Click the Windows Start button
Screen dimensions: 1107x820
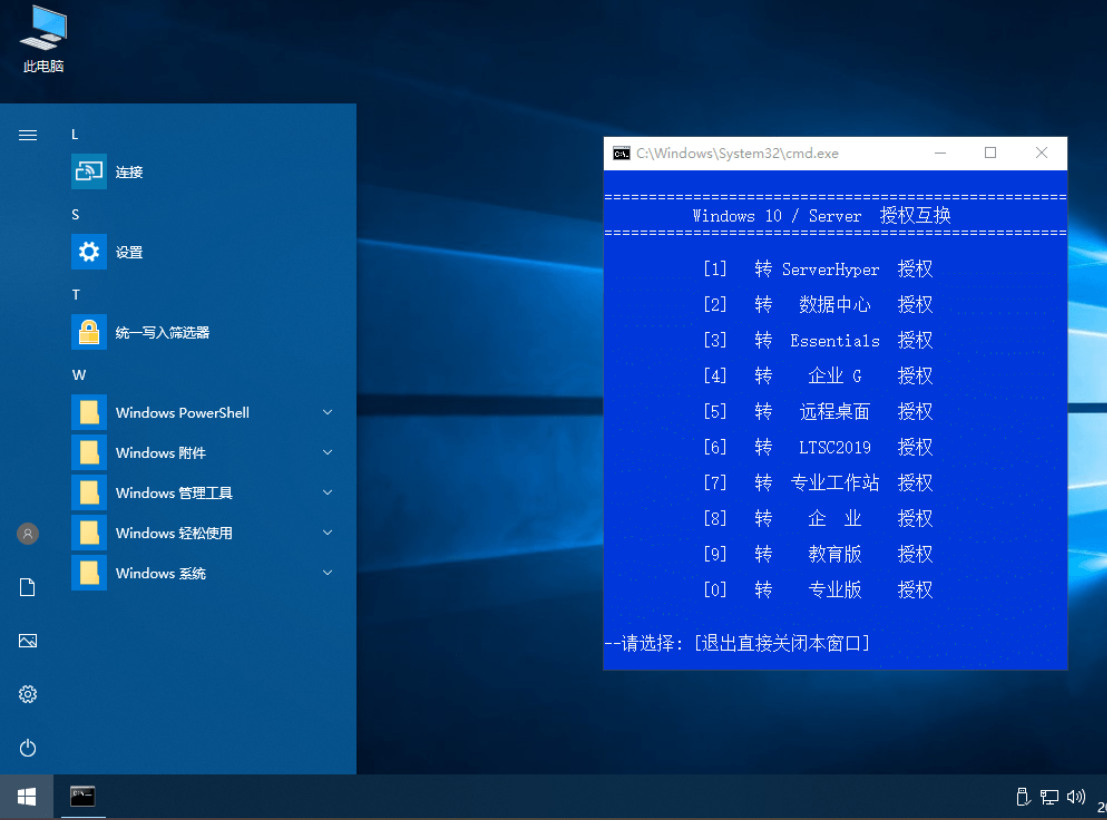[x=27, y=797]
